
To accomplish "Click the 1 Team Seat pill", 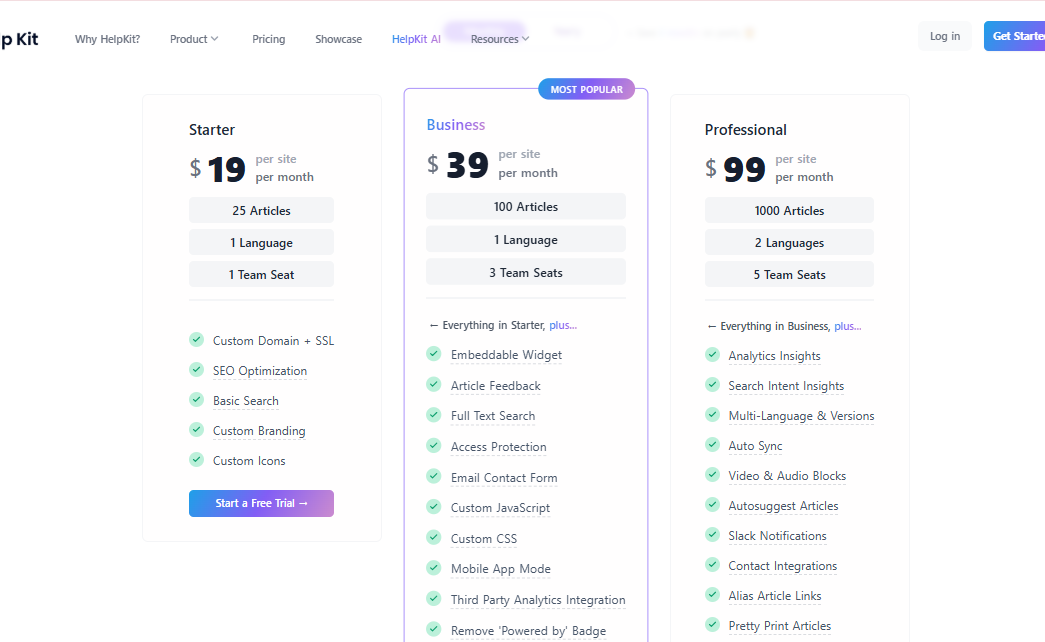I will click(261, 275).
